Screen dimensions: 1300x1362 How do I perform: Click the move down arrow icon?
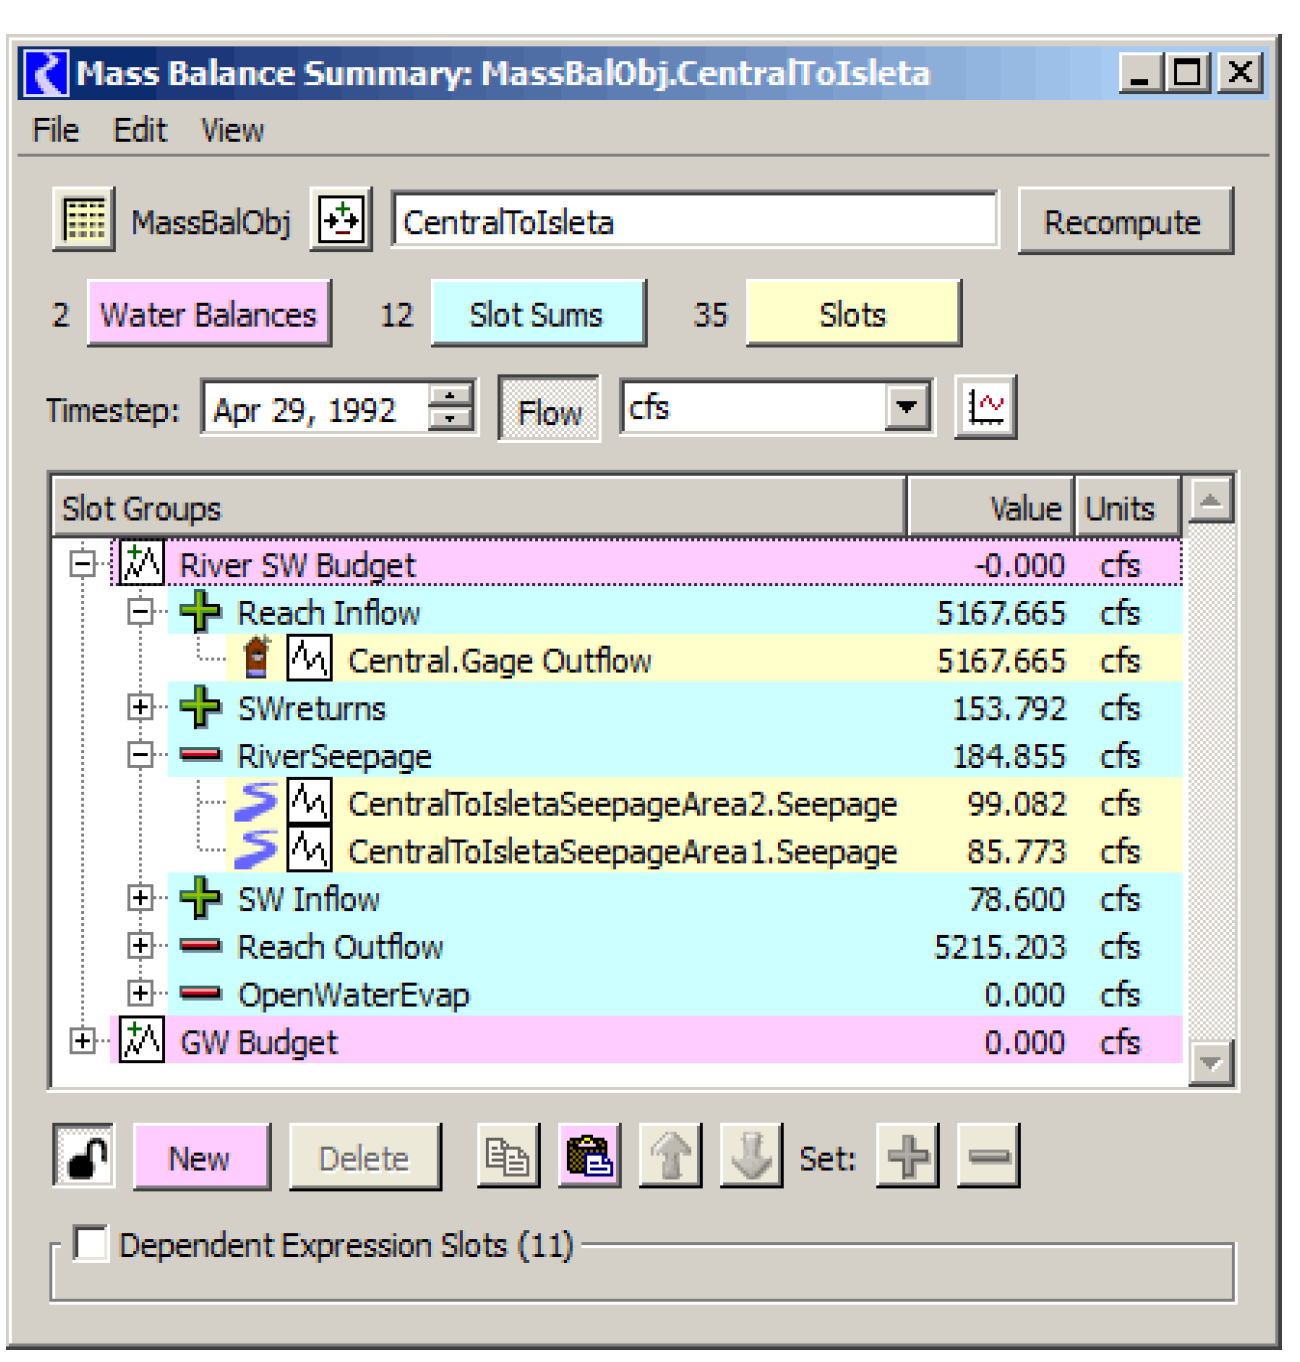tap(751, 1157)
